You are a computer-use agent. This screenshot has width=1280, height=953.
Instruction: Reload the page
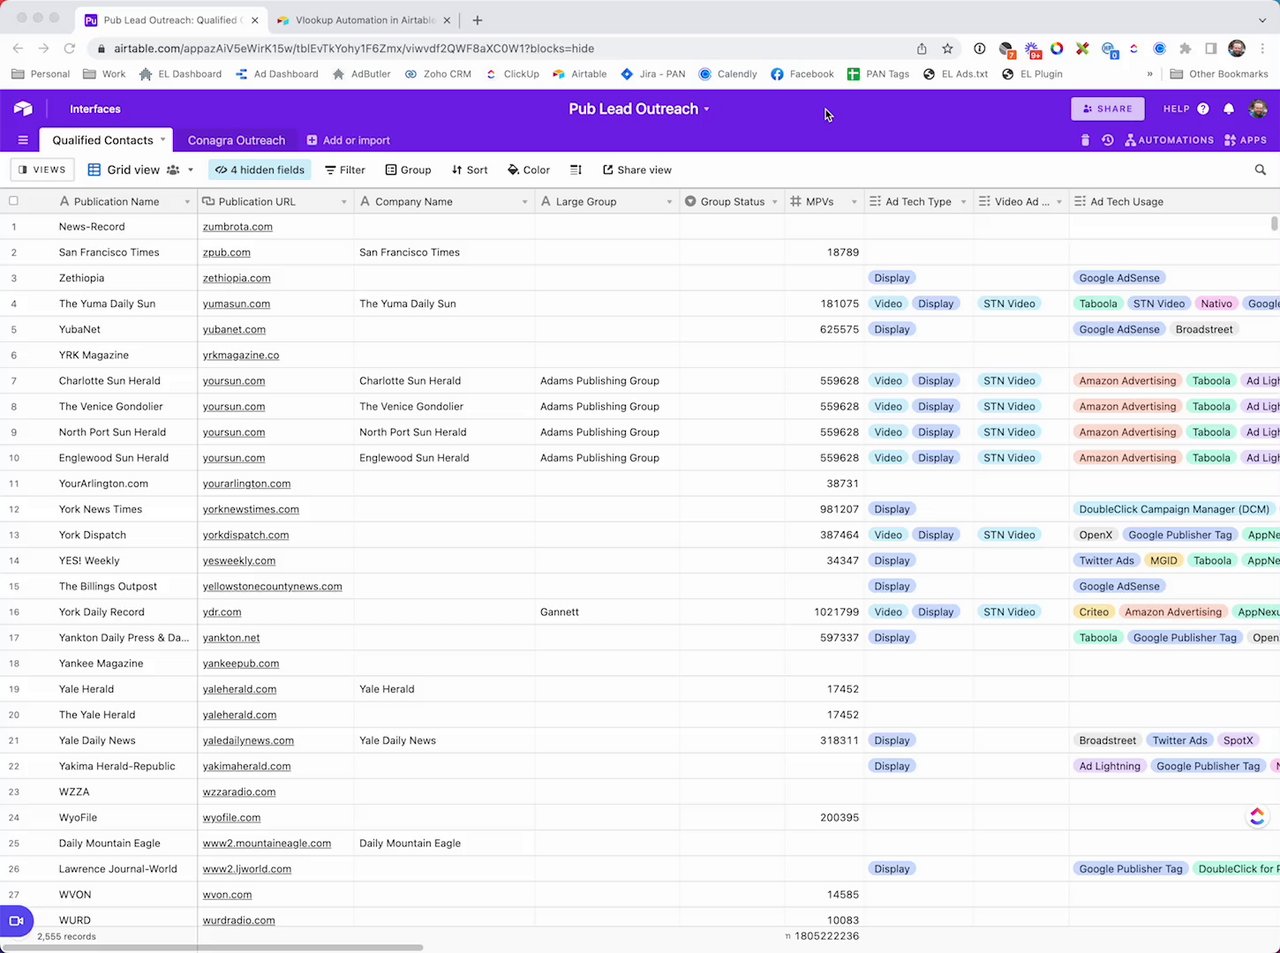click(69, 48)
